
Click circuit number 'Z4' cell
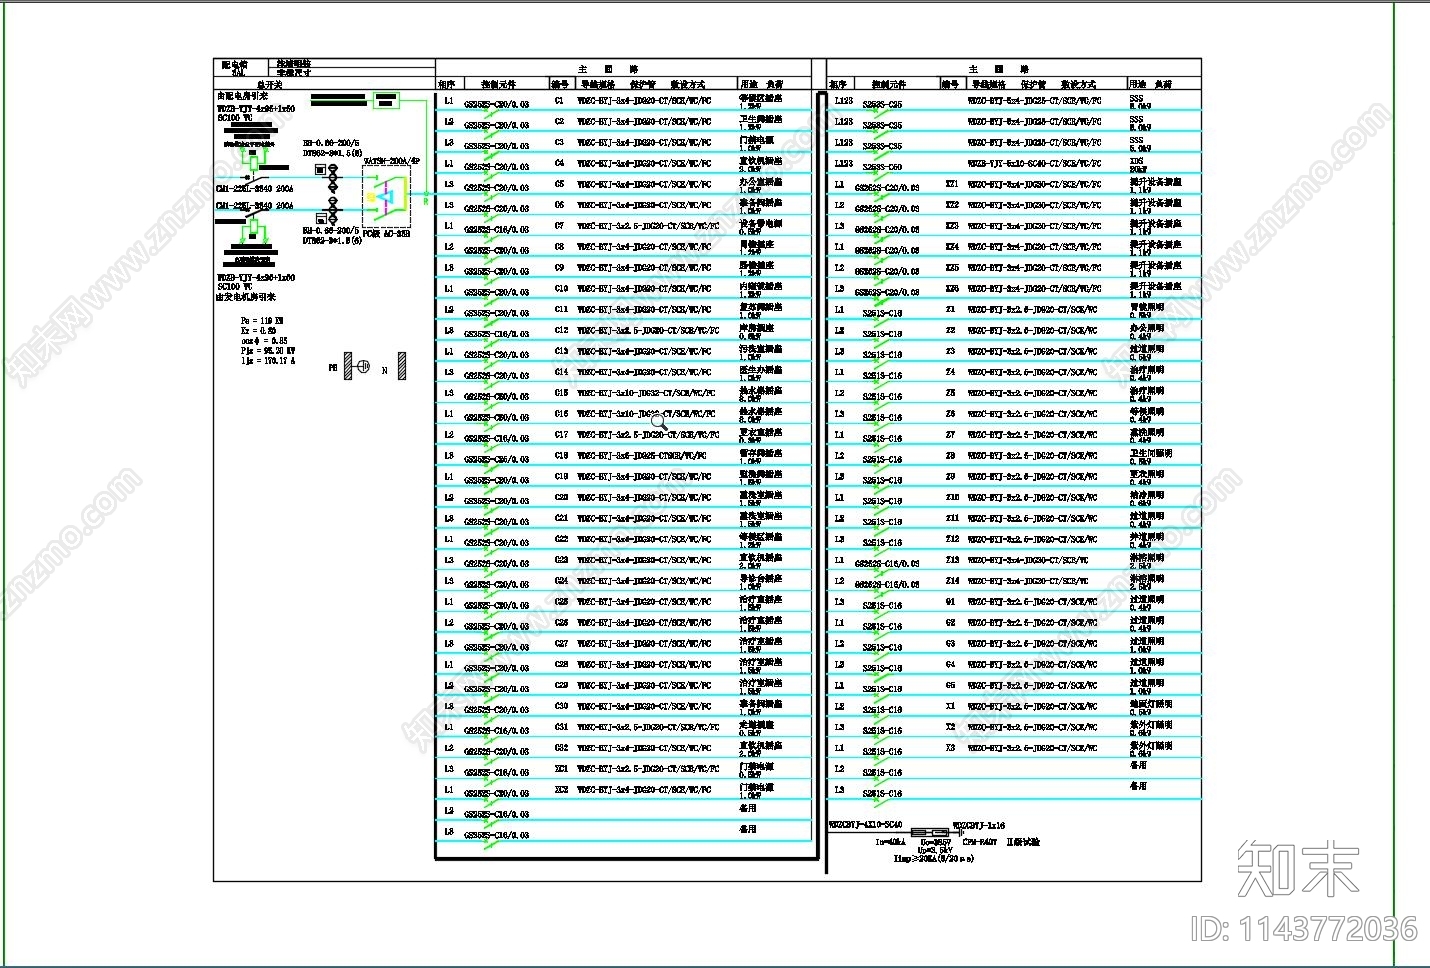coord(951,372)
